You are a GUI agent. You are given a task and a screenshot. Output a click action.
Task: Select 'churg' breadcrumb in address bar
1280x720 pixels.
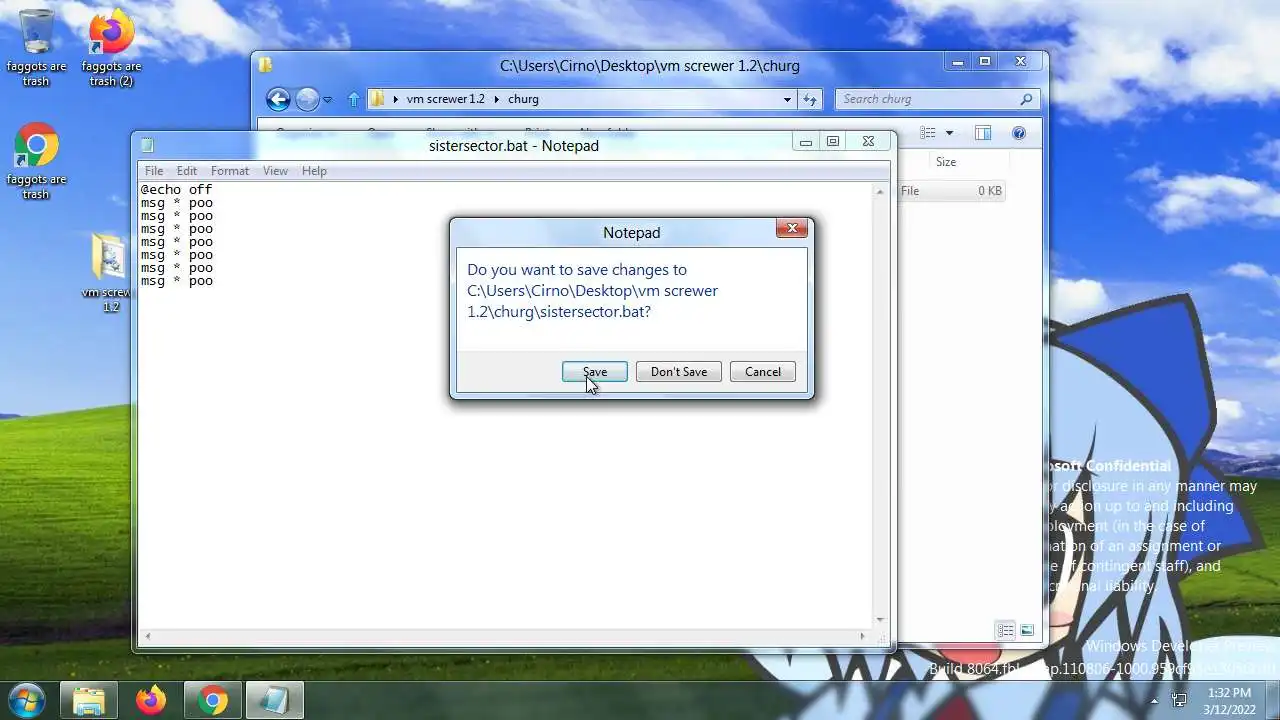(523, 99)
